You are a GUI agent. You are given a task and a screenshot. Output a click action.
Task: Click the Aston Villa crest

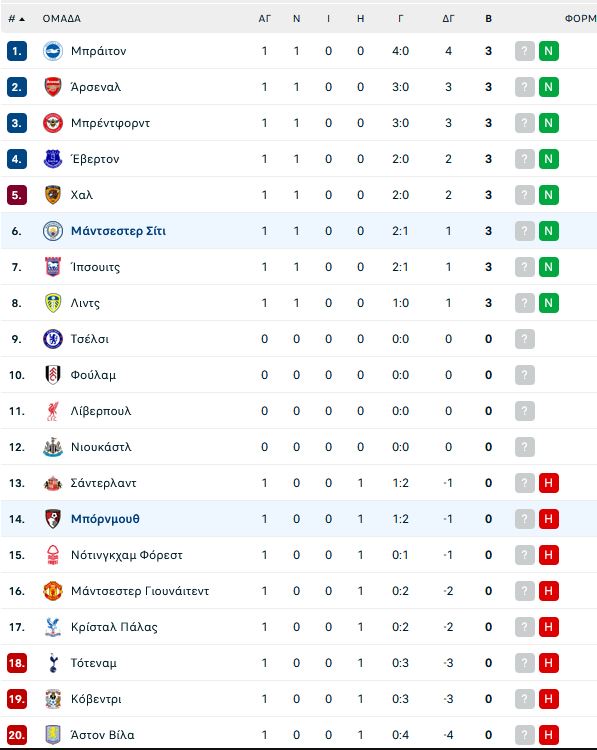click(53, 735)
